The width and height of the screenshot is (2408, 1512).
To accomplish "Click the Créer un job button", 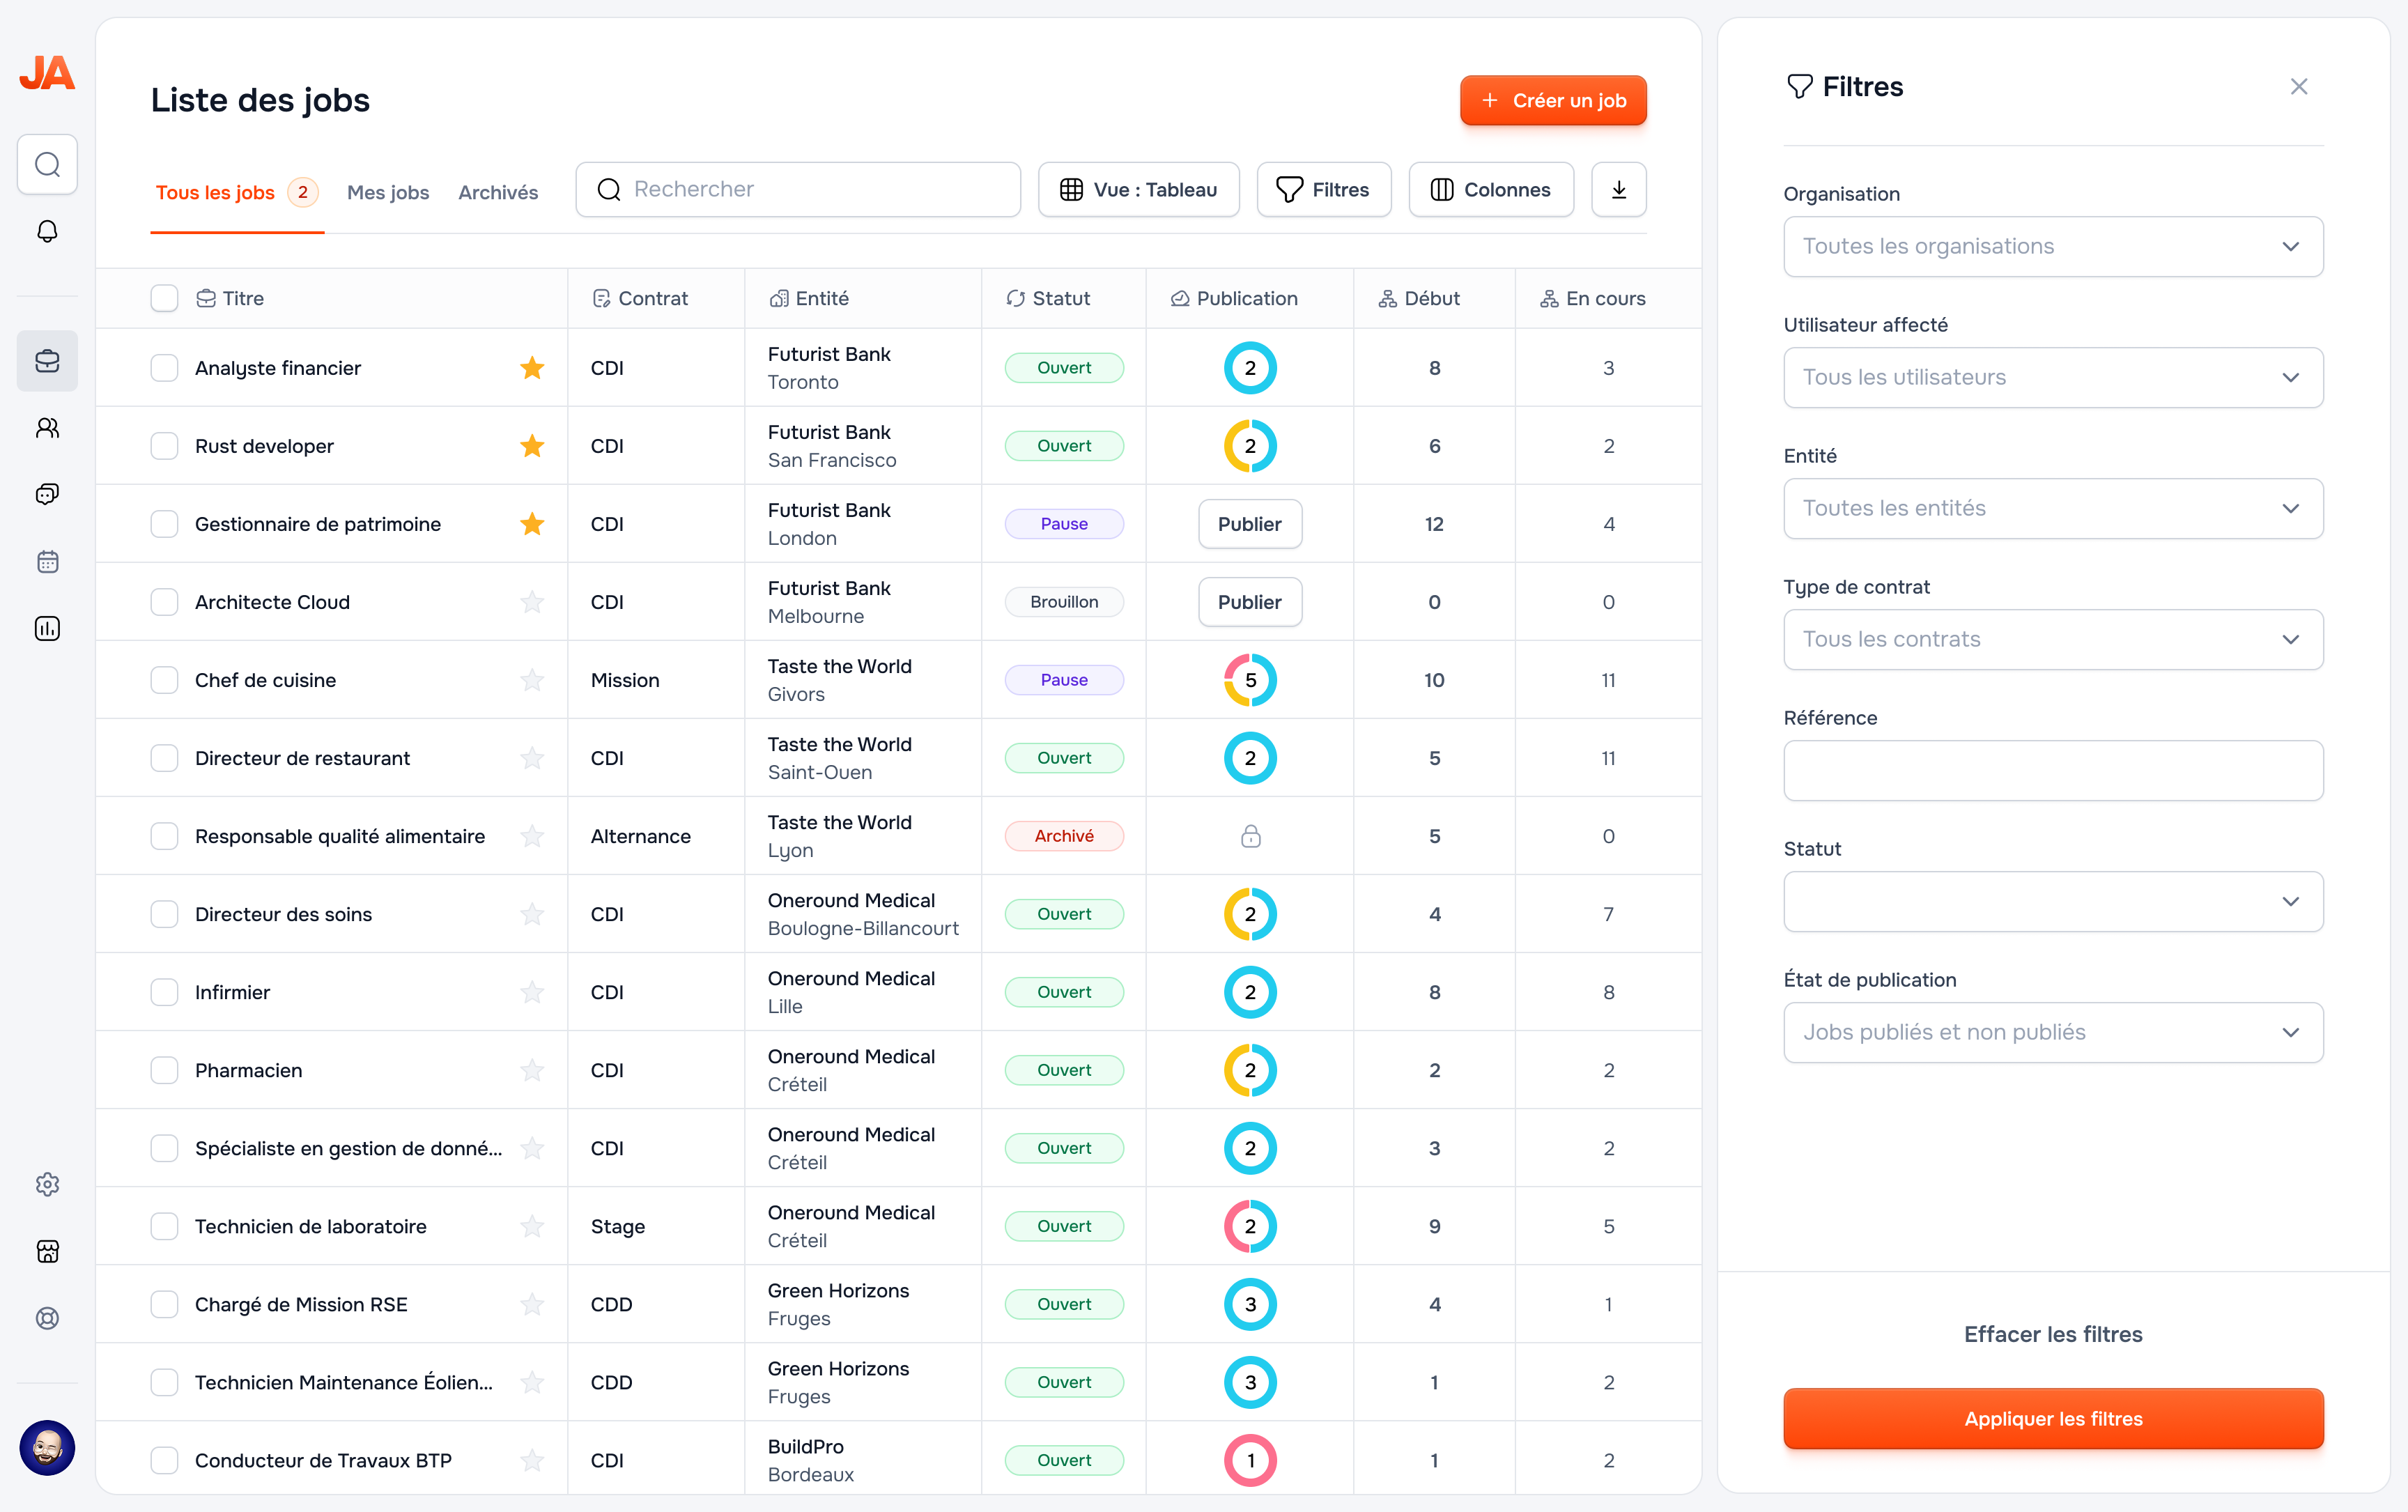I will (1552, 100).
